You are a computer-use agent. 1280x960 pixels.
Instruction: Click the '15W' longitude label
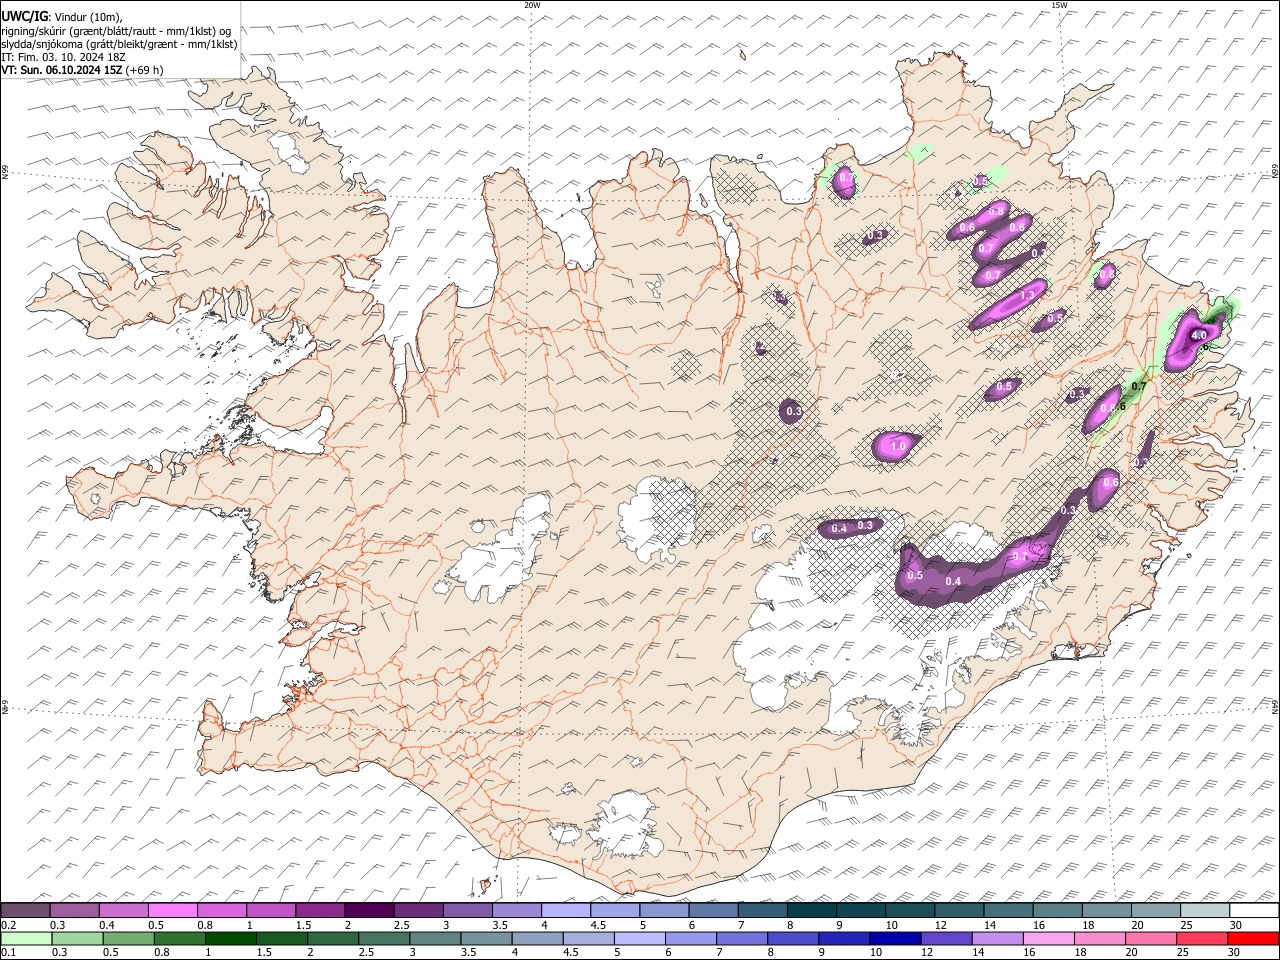(1059, 5)
